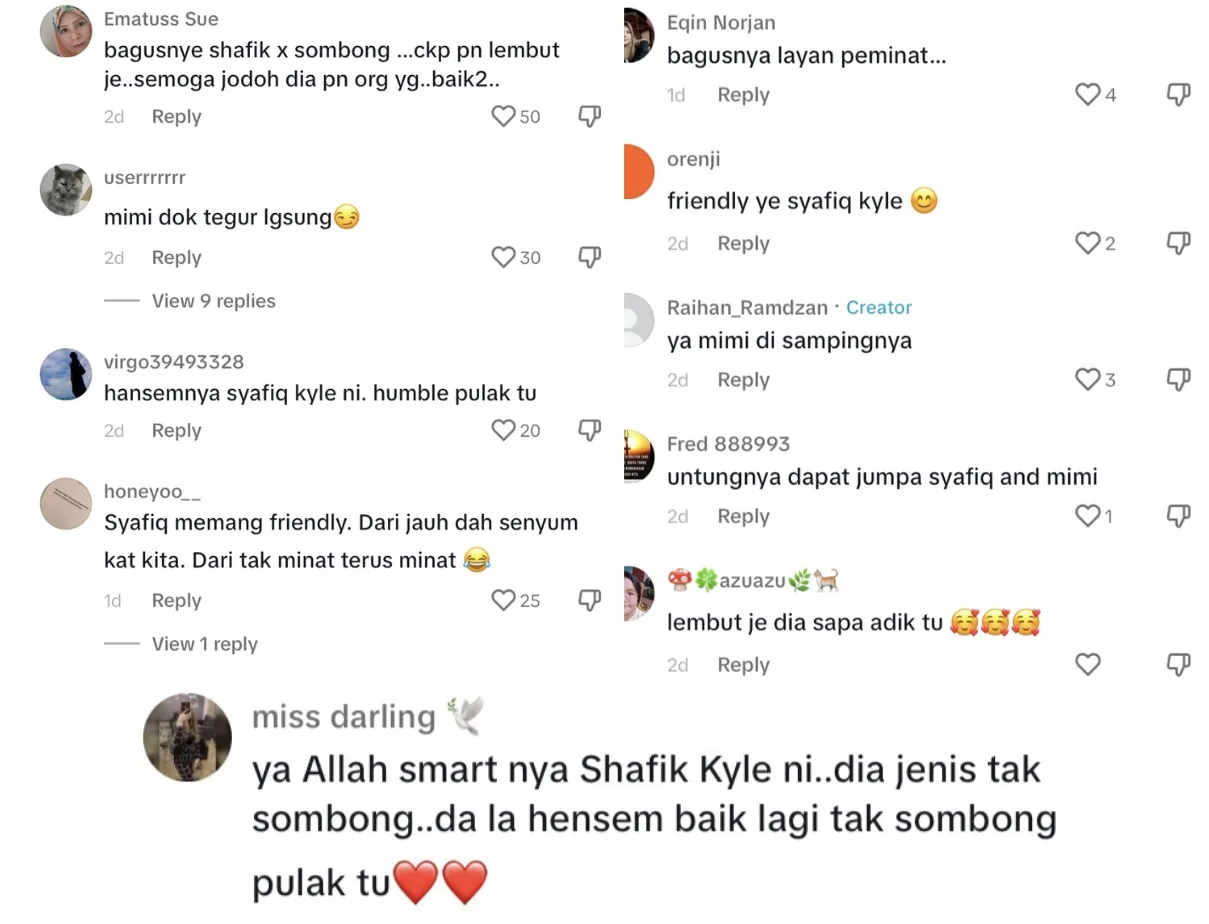Tap heart on virgo39493328's comment
The image size is (1209, 924).
(503, 431)
